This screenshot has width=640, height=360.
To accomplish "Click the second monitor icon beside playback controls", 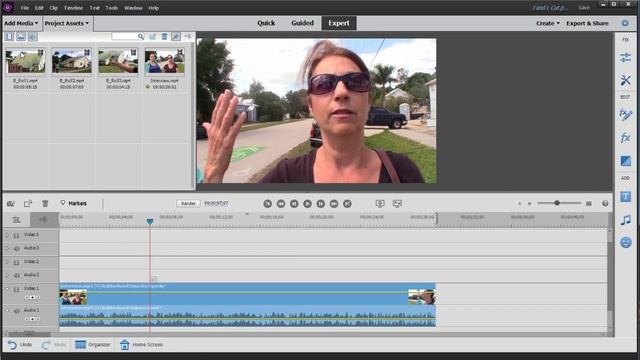I will click(397, 203).
